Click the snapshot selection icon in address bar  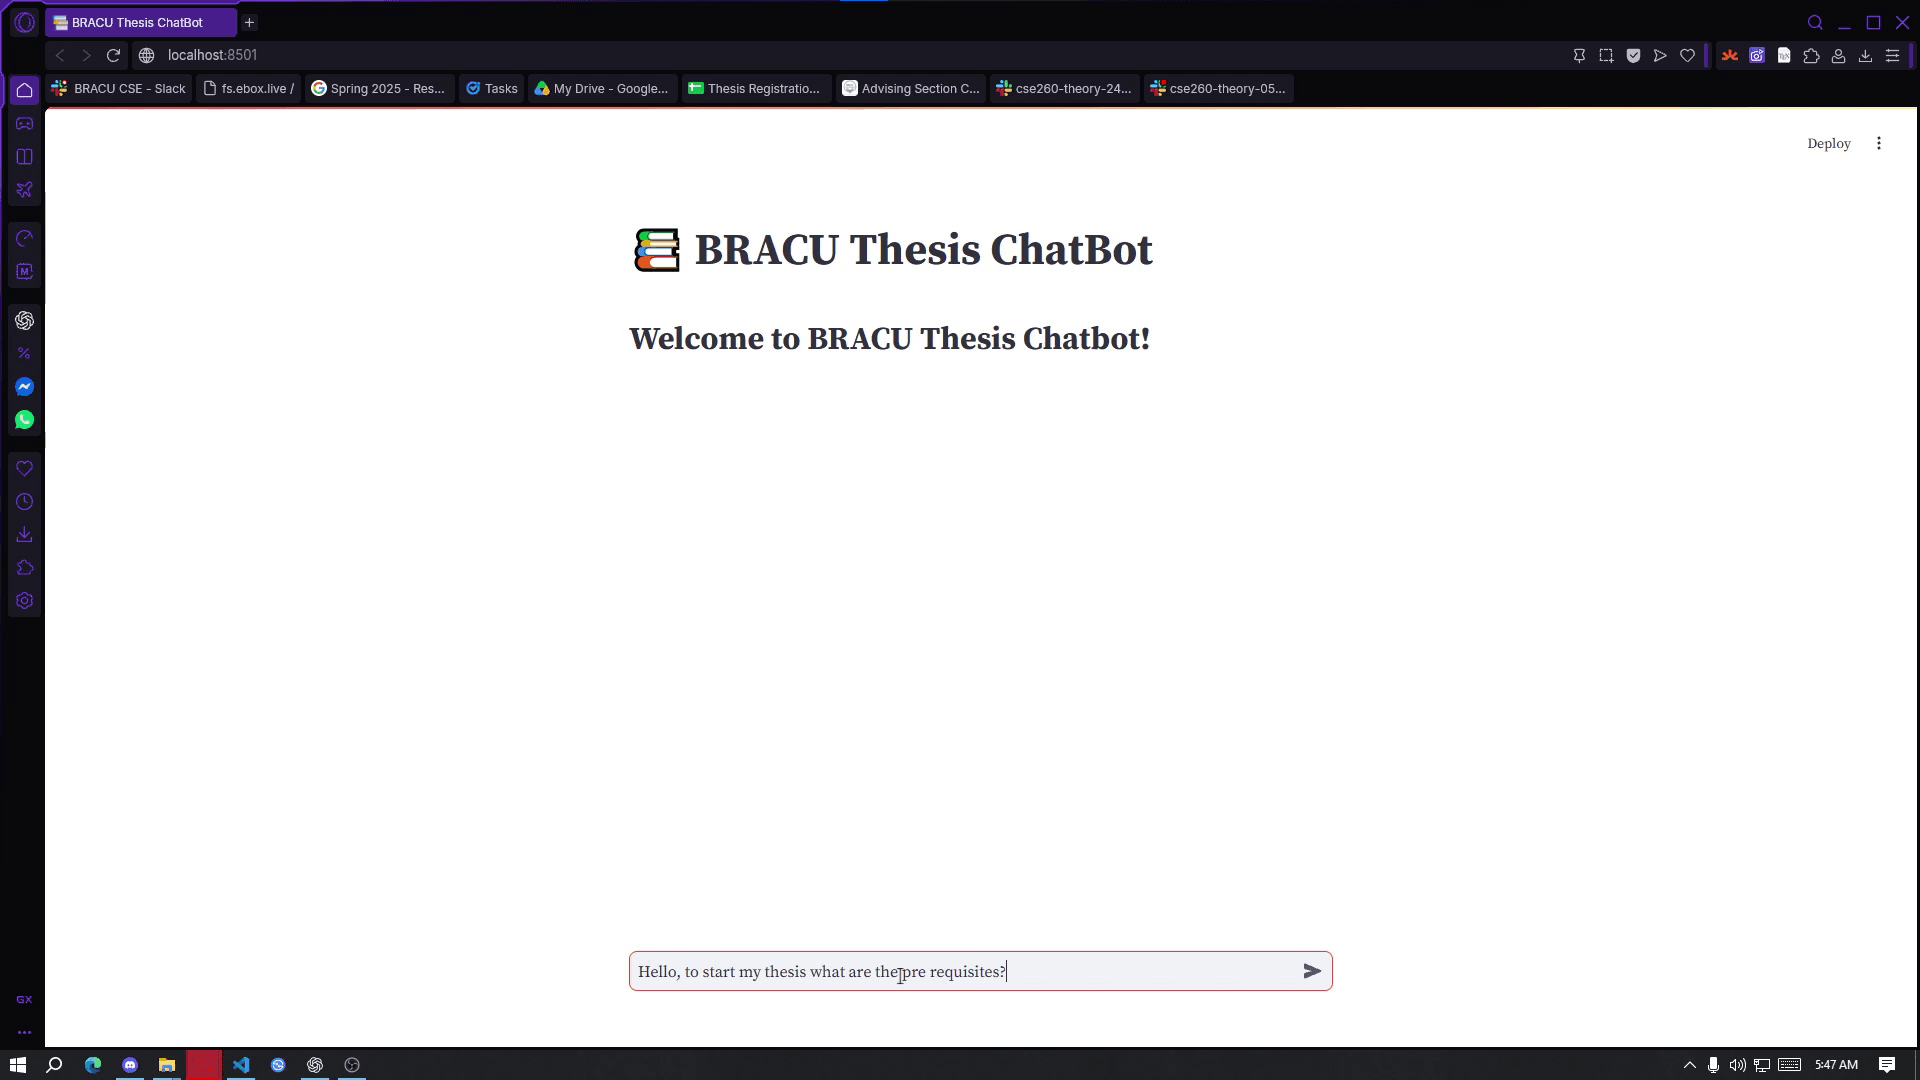point(1606,55)
